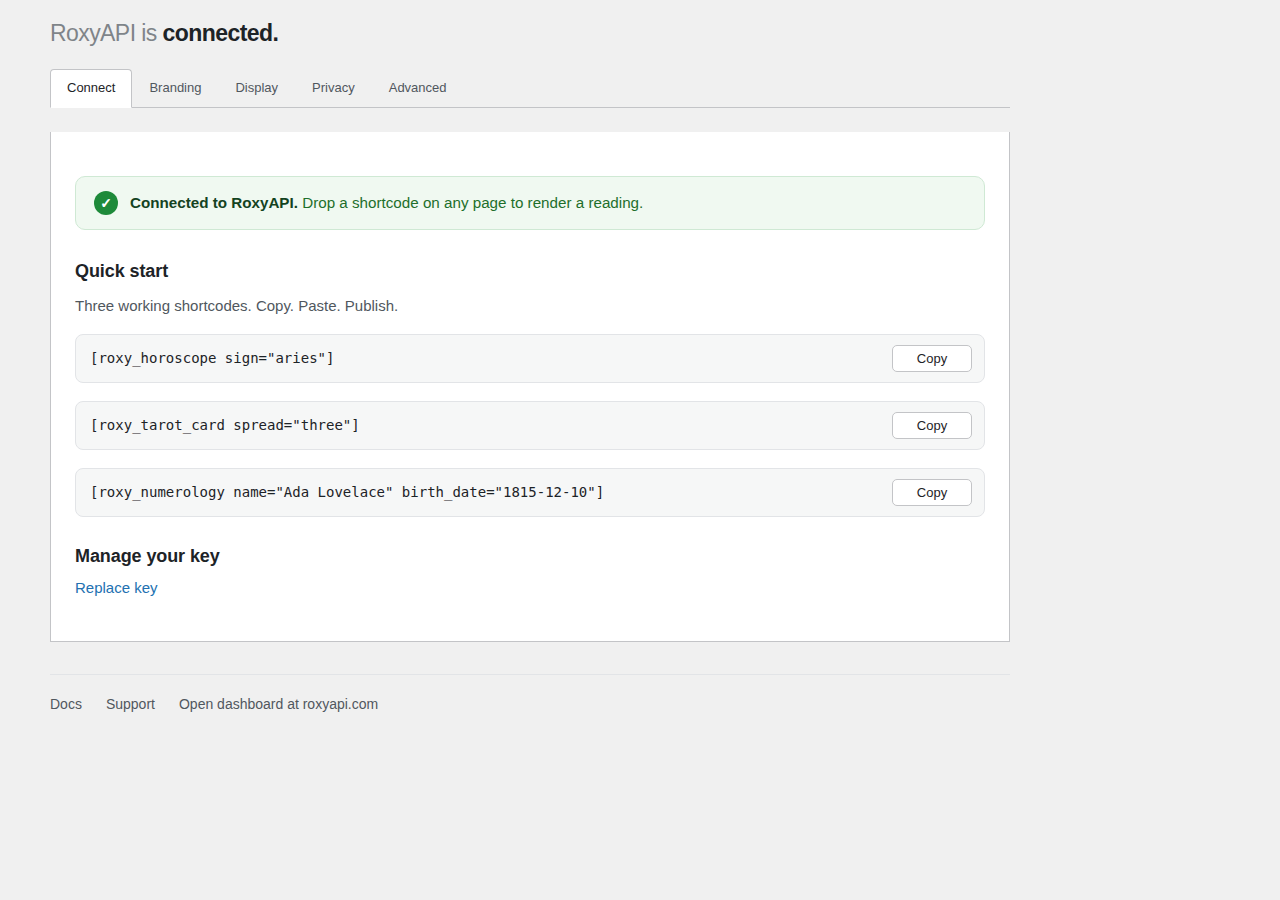1280x900 pixels.
Task: Click the Replace key link
Action: click(116, 588)
